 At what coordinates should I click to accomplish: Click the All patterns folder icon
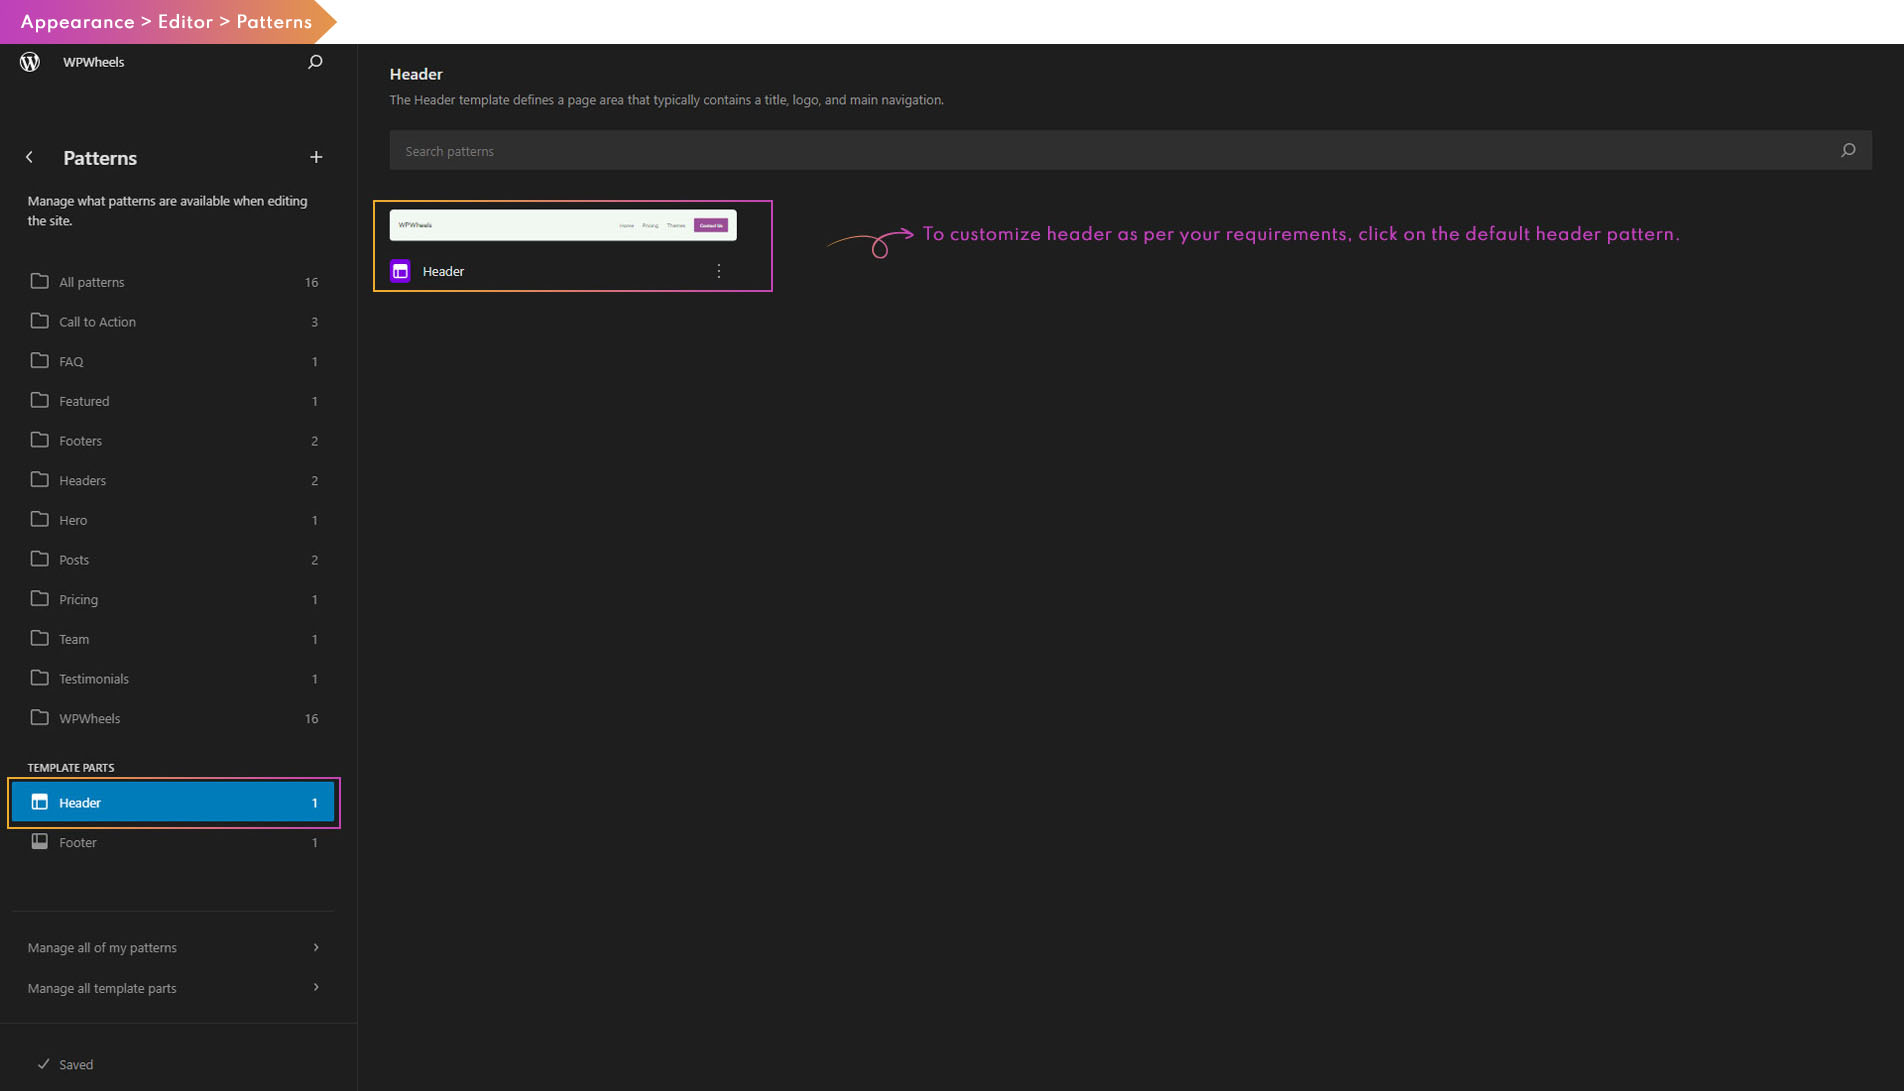(40, 282)
